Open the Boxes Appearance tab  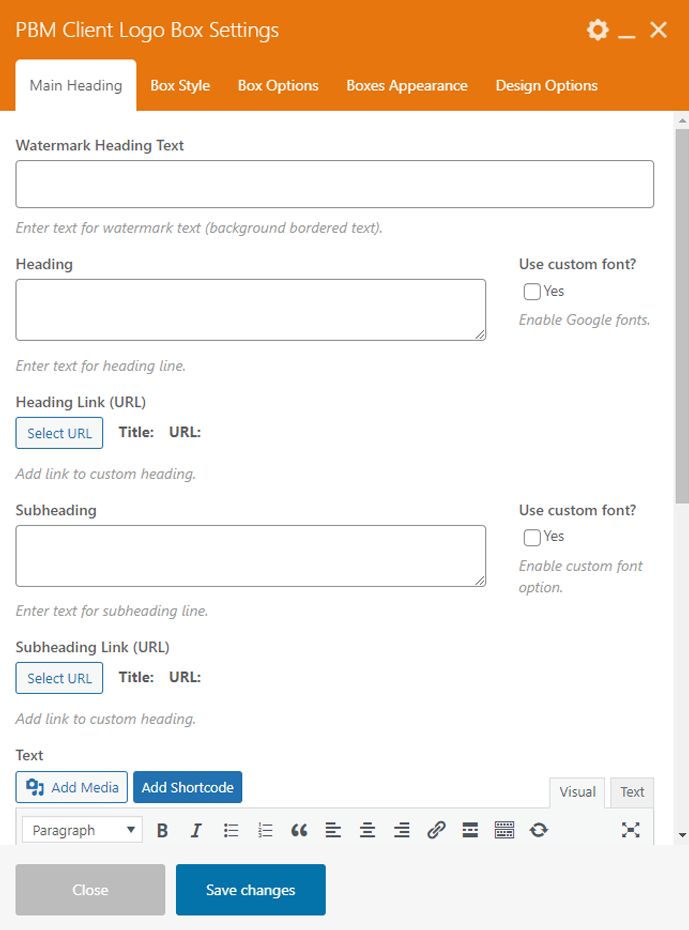coord(407,86)
